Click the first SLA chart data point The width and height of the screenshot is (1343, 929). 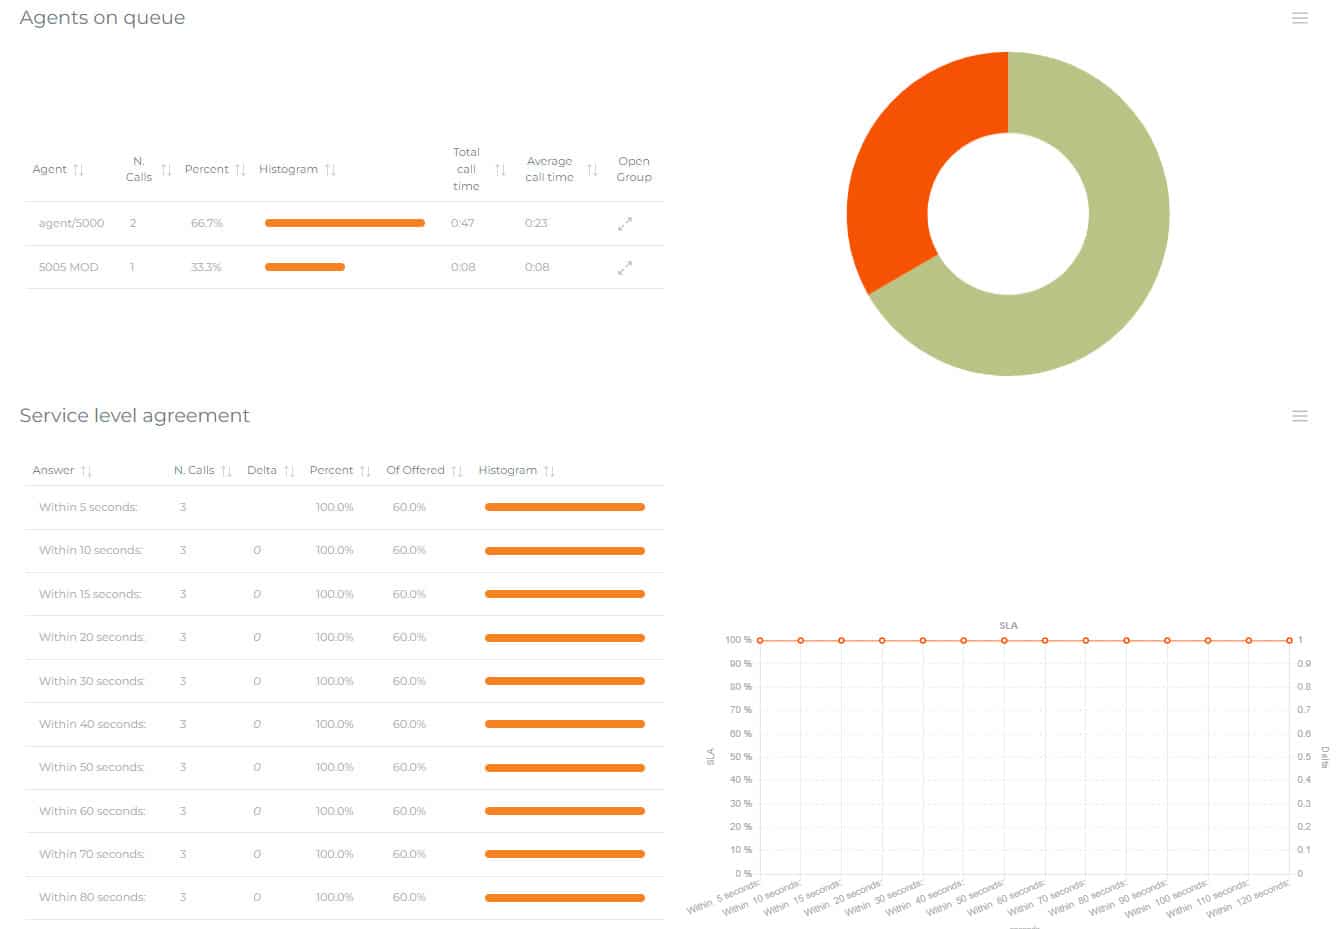pos(760,640)
